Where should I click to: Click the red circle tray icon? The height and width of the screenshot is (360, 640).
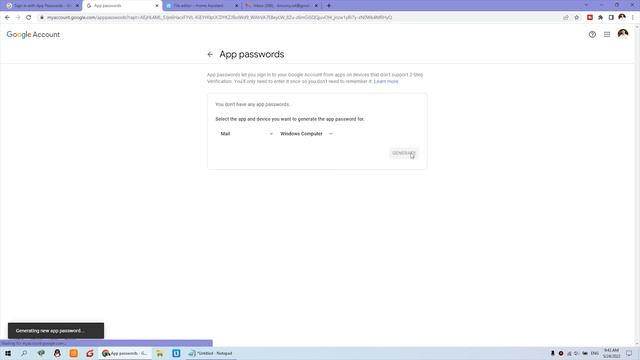561,353
